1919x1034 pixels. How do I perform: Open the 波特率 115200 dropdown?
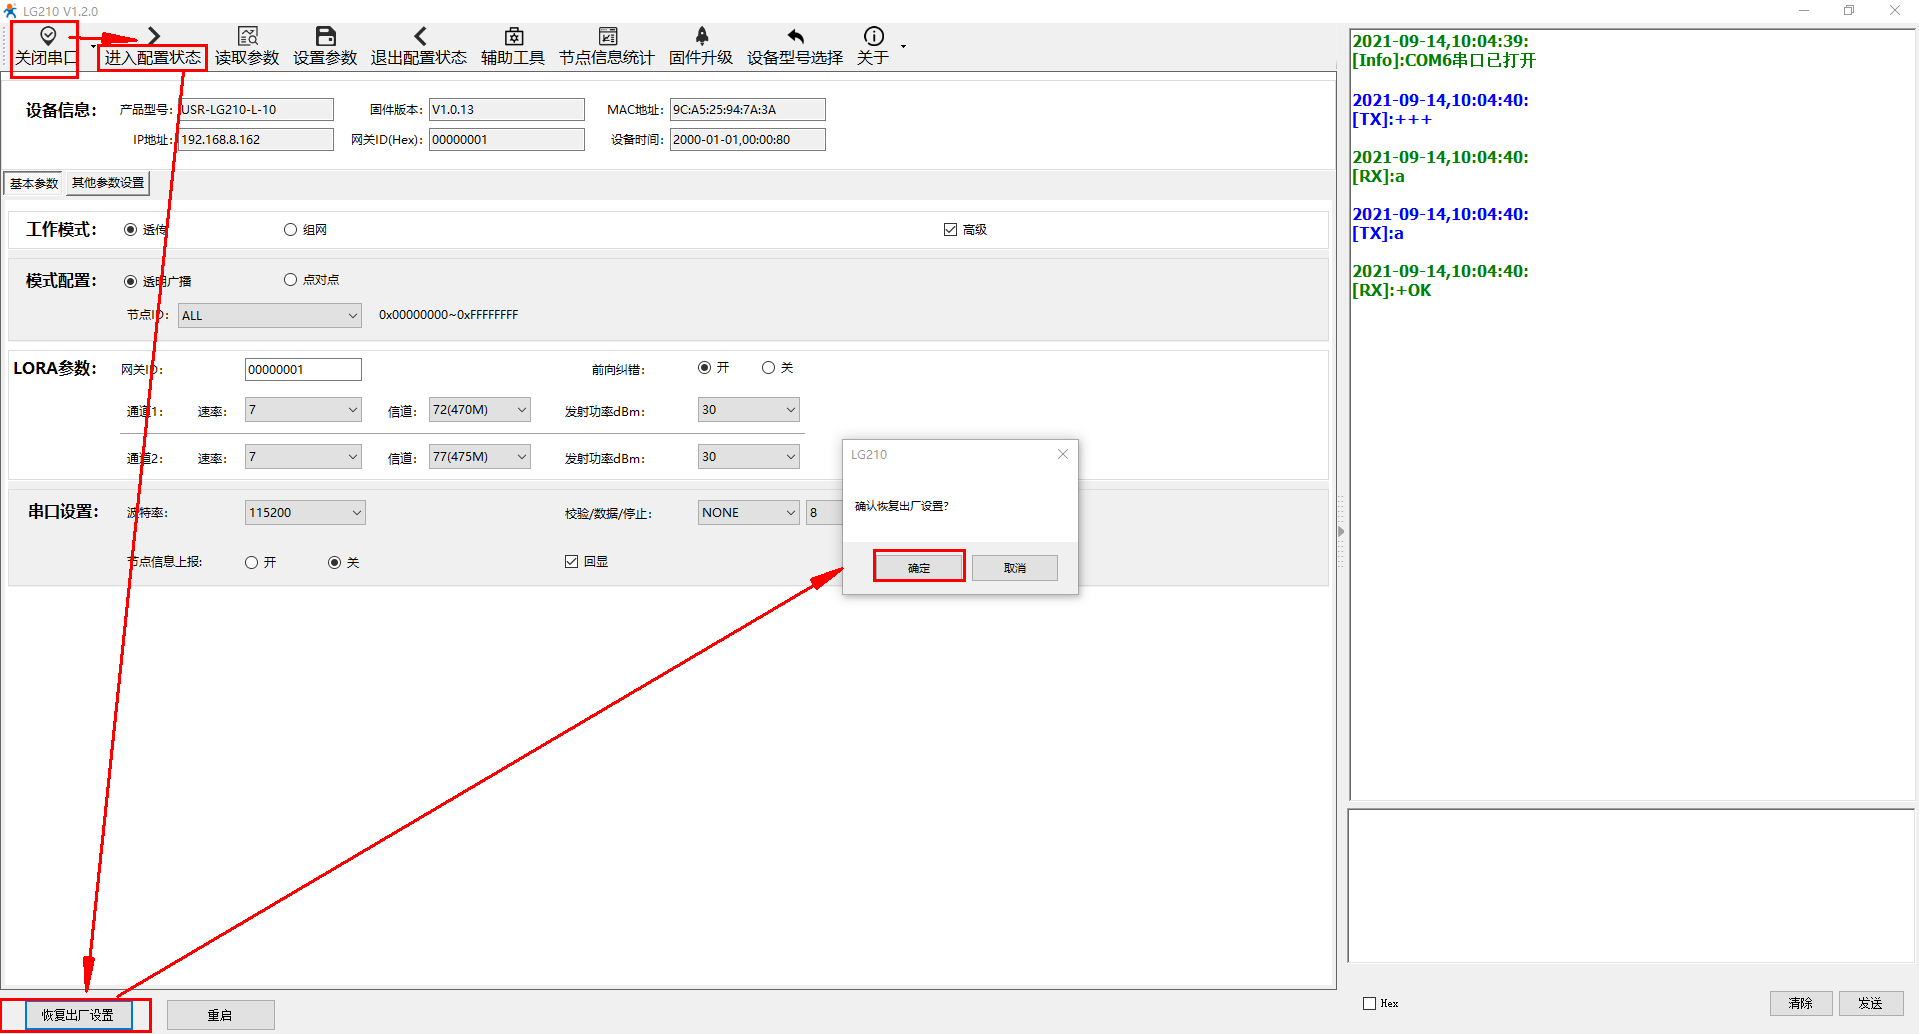click(305, 513)
